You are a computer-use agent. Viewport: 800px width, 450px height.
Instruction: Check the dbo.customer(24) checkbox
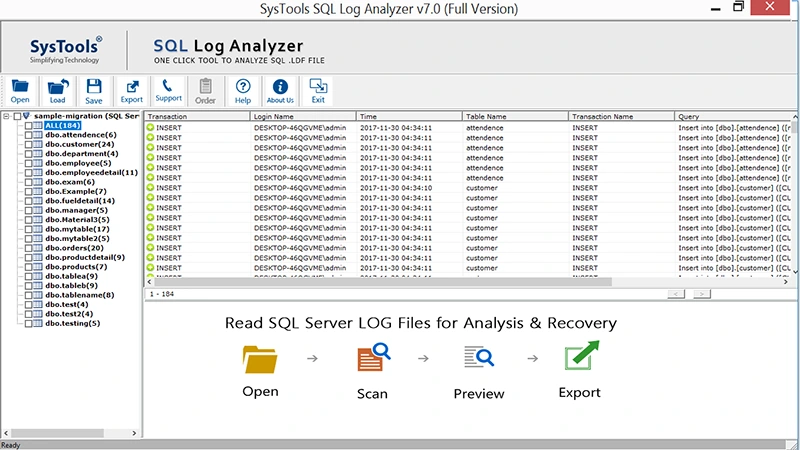point(29,144)
